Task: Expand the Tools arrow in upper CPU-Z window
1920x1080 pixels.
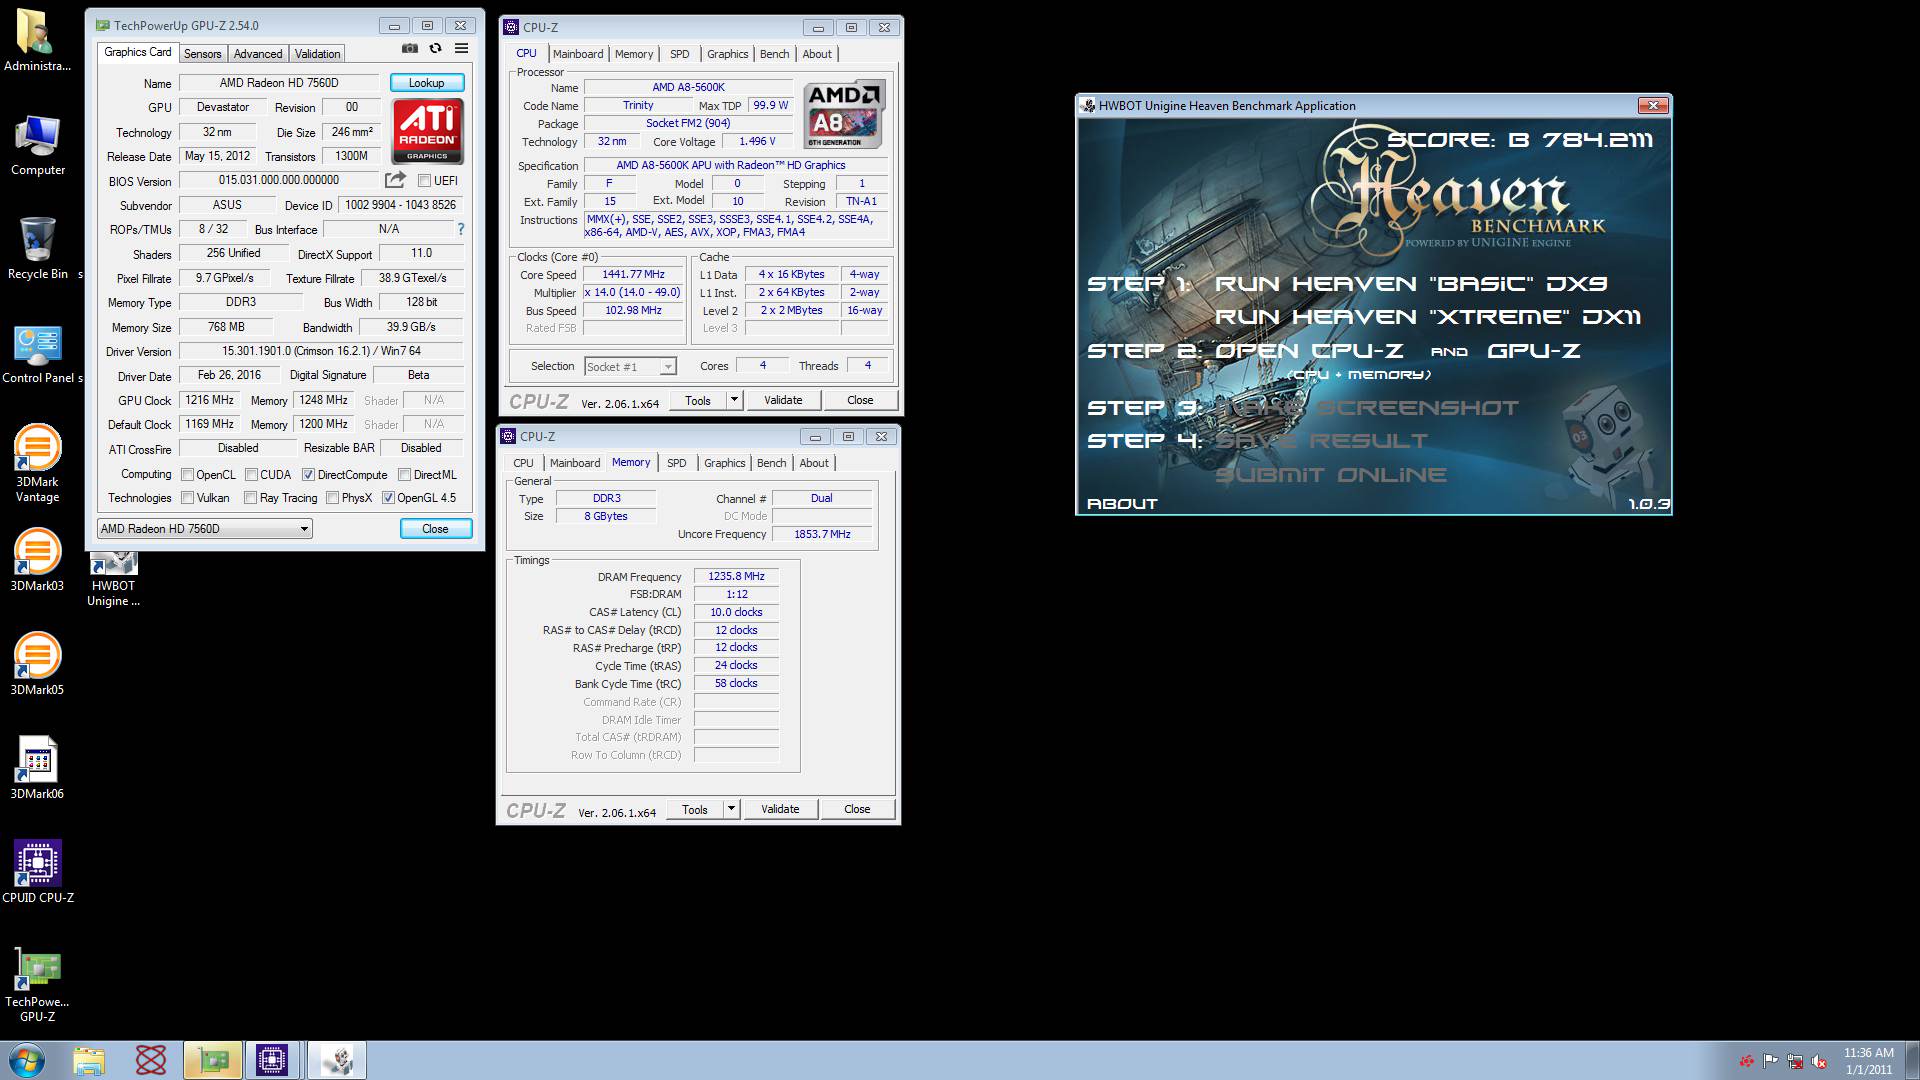Action: click(x=734, y=400)
